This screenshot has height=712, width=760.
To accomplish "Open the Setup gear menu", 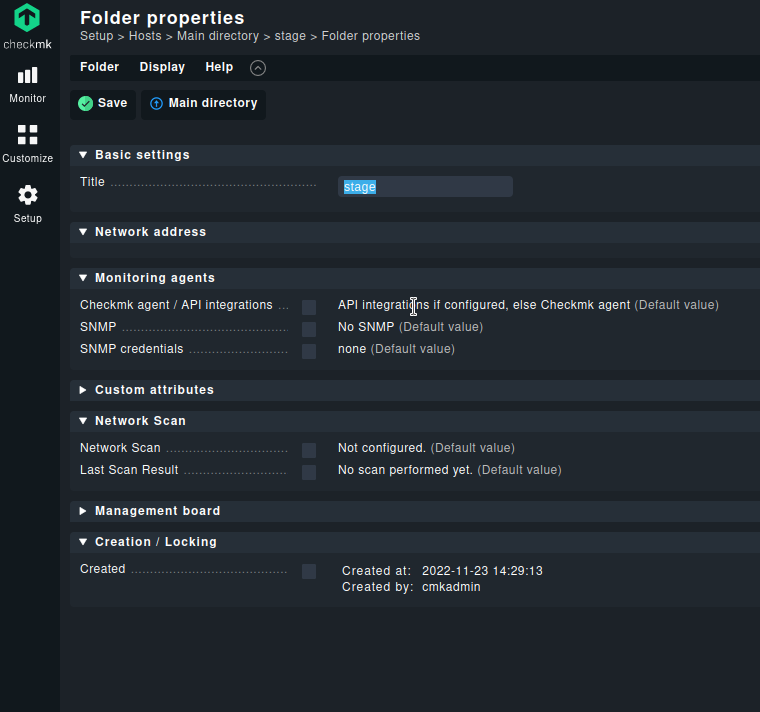I will click(28, 204).
